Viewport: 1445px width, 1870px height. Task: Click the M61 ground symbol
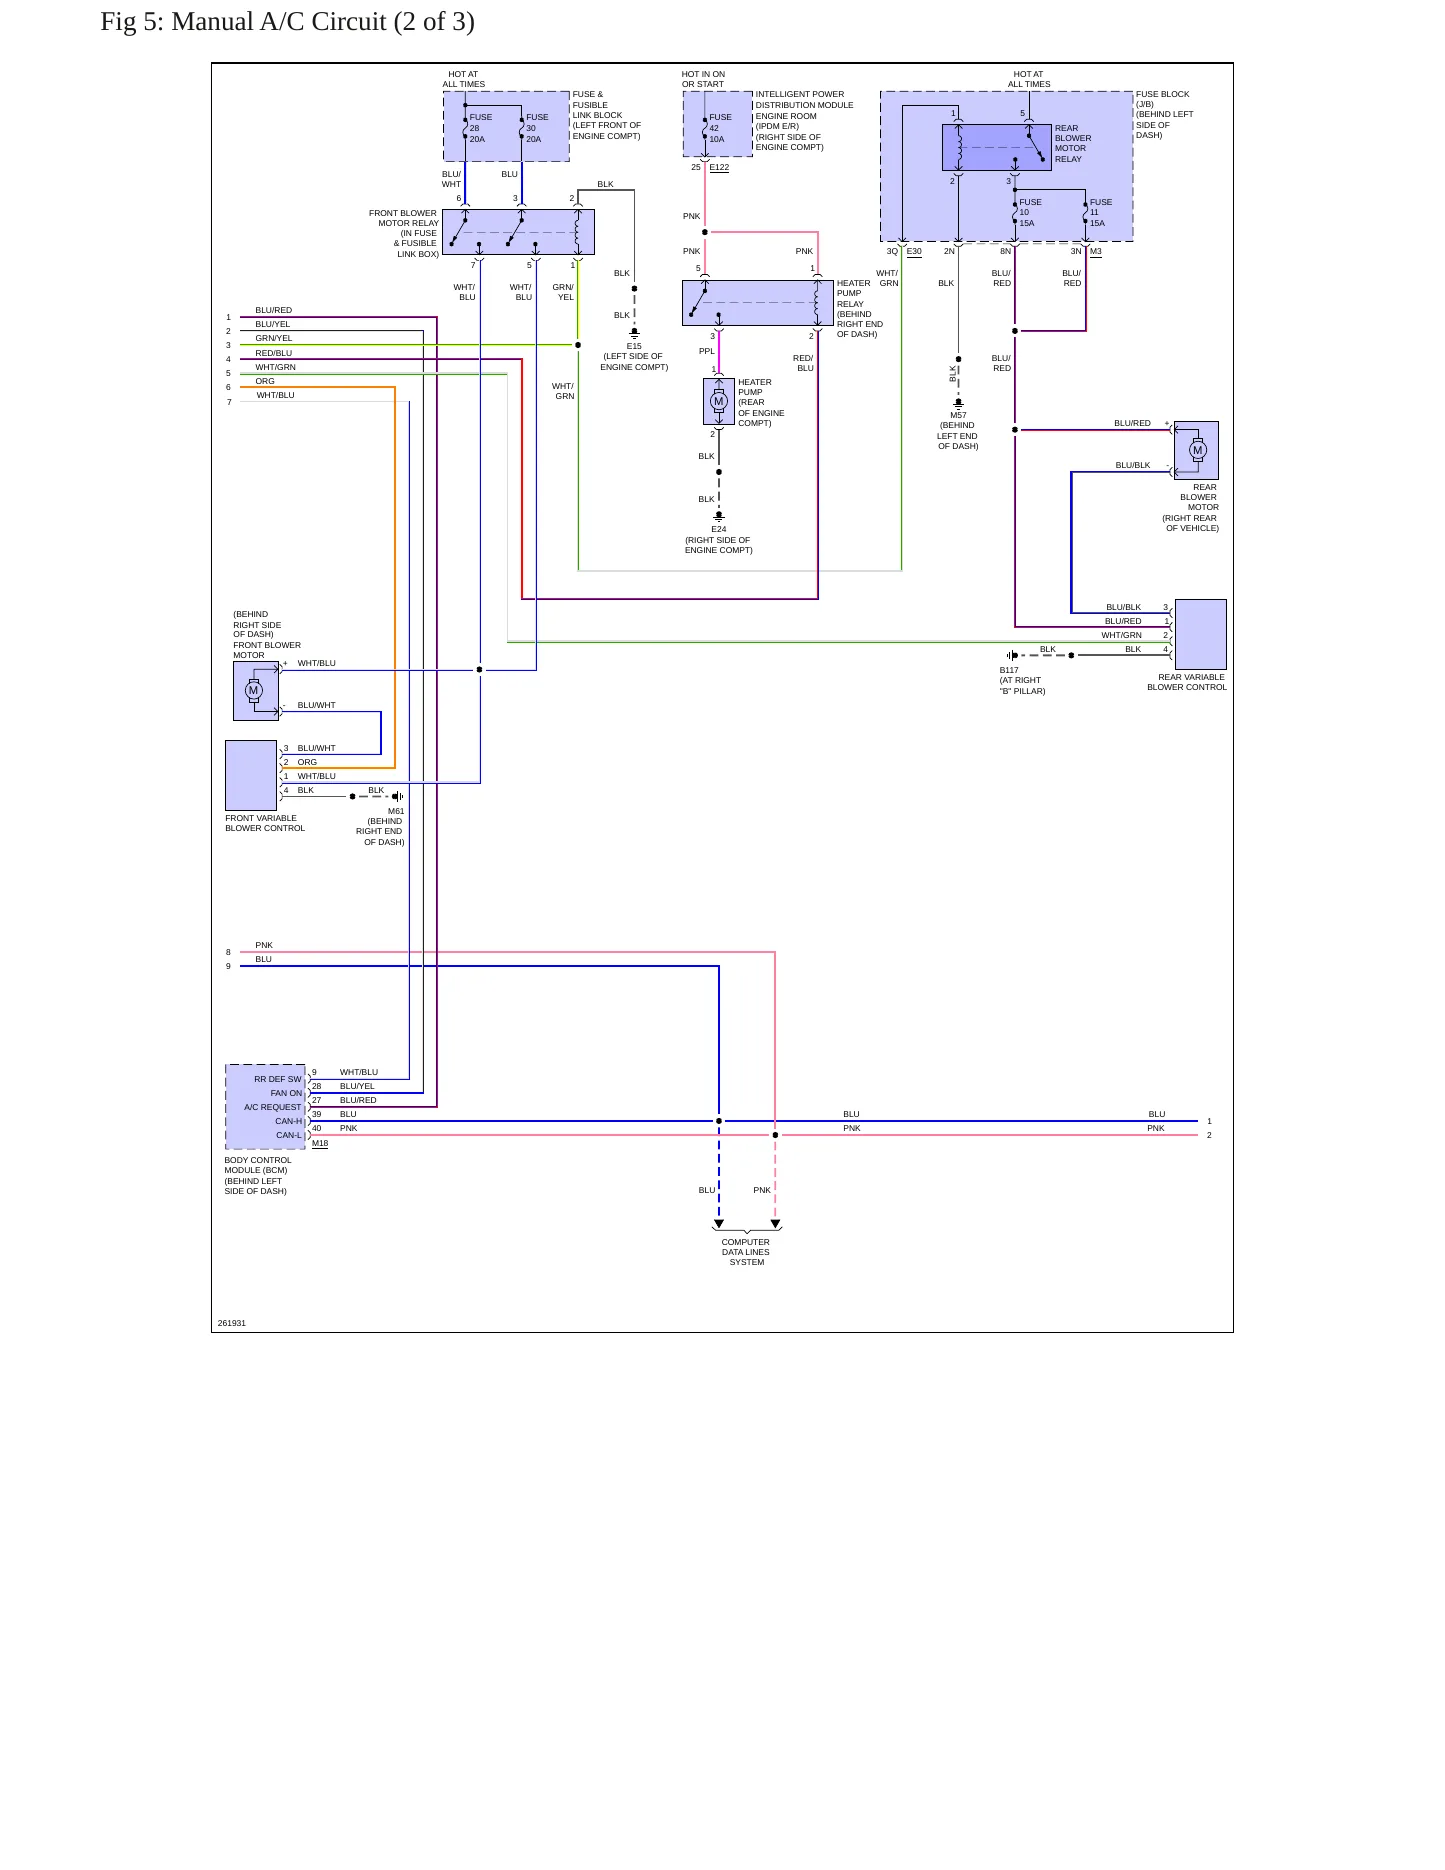tap(398, 797)
